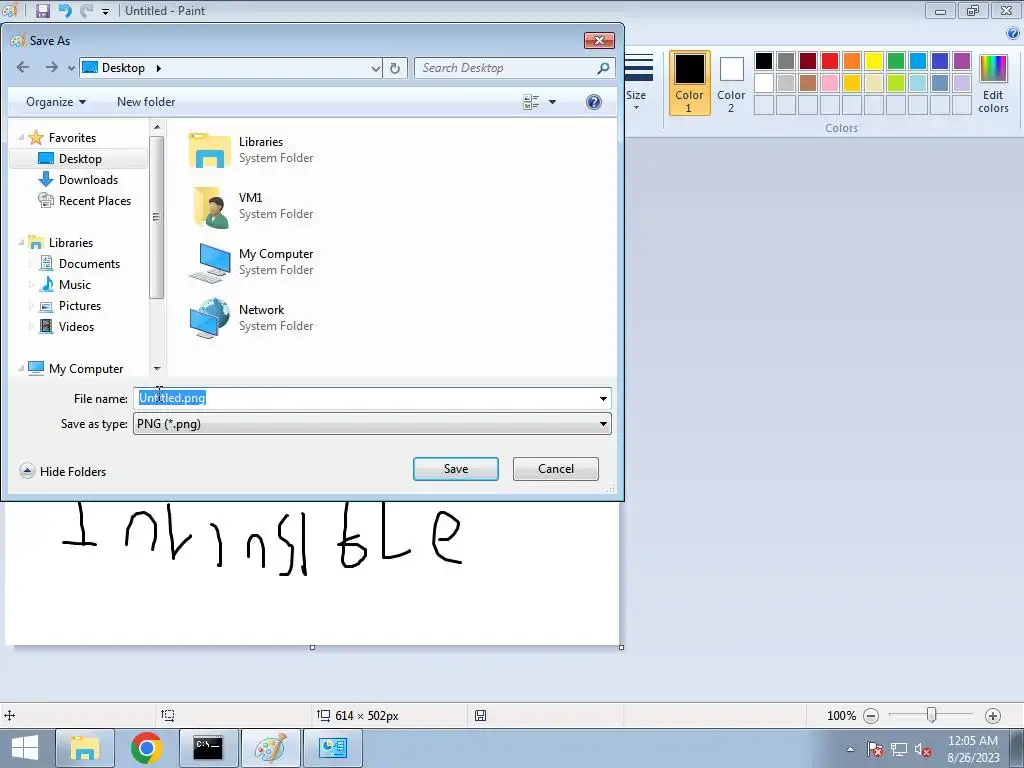Screen dimensions: 1024x768
Task: Click the Undo icon in Paint title bar
Action: [65, 10]
